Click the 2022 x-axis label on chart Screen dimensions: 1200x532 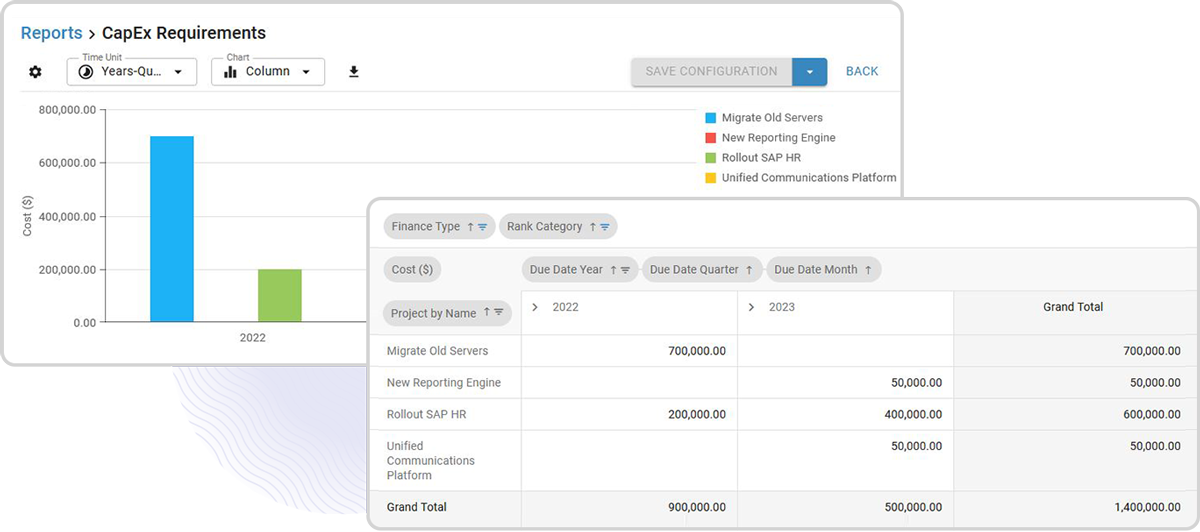point(253,338)
